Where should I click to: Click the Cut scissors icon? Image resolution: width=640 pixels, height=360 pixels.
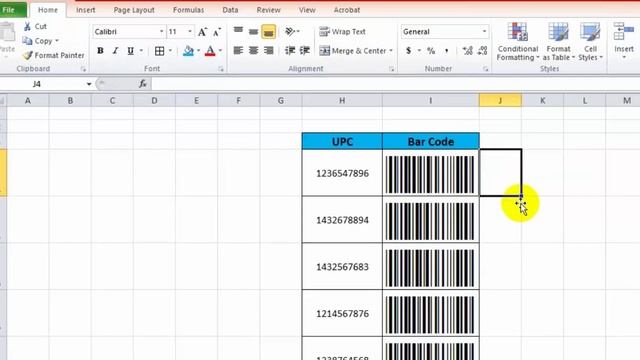pyautogui.click(x=27, y=27)
